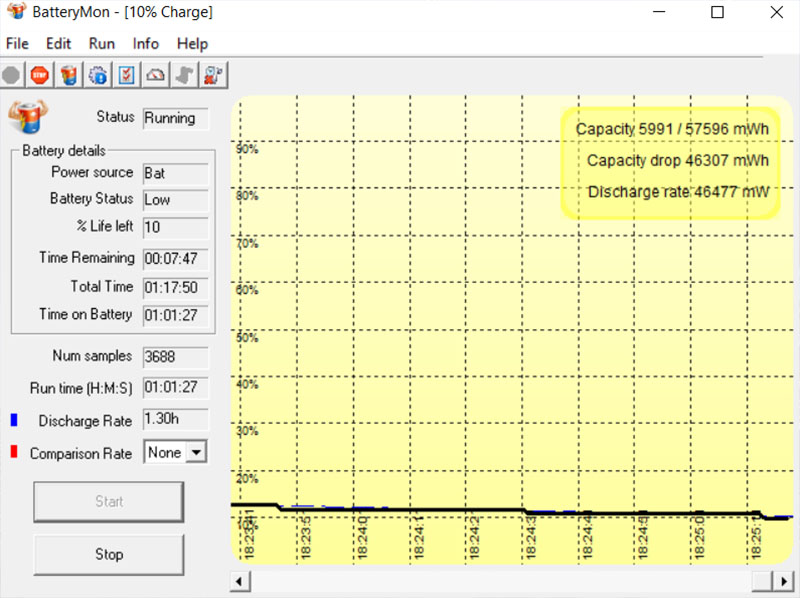
Task: Open the Run menu
Action: coord(101,44)
